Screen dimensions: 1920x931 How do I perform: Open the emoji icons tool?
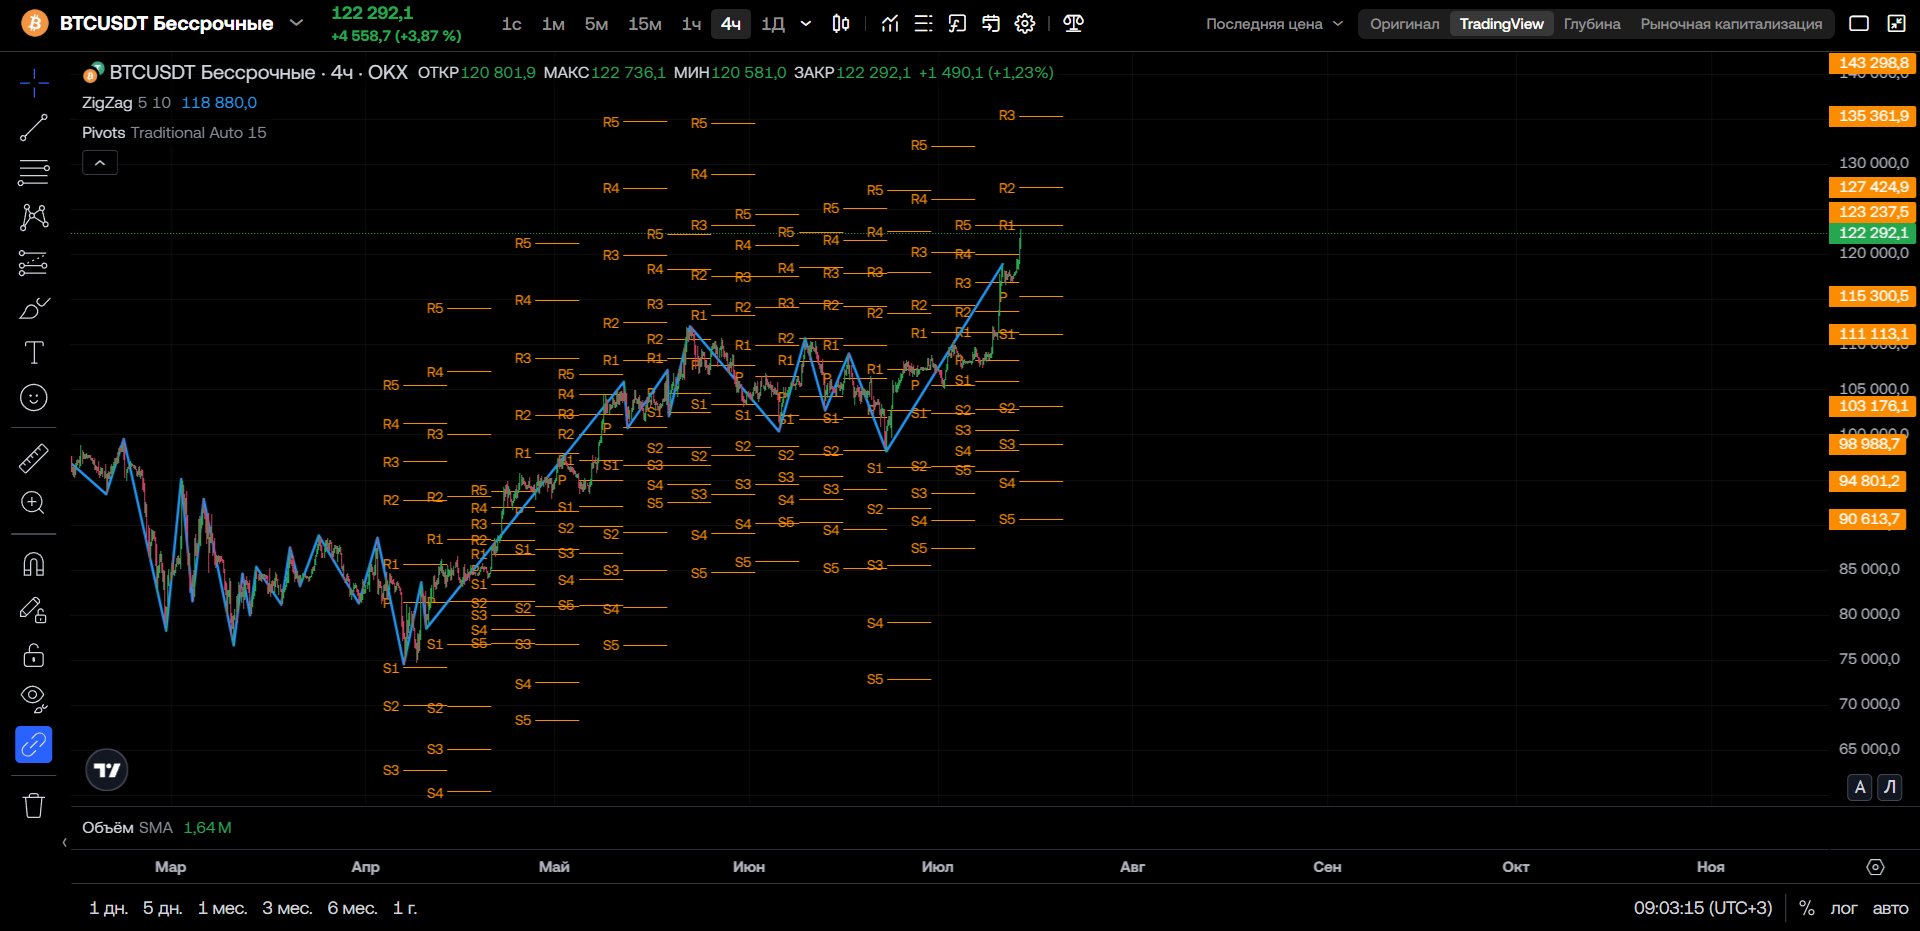pyautogui.click(x=34, y=398)
